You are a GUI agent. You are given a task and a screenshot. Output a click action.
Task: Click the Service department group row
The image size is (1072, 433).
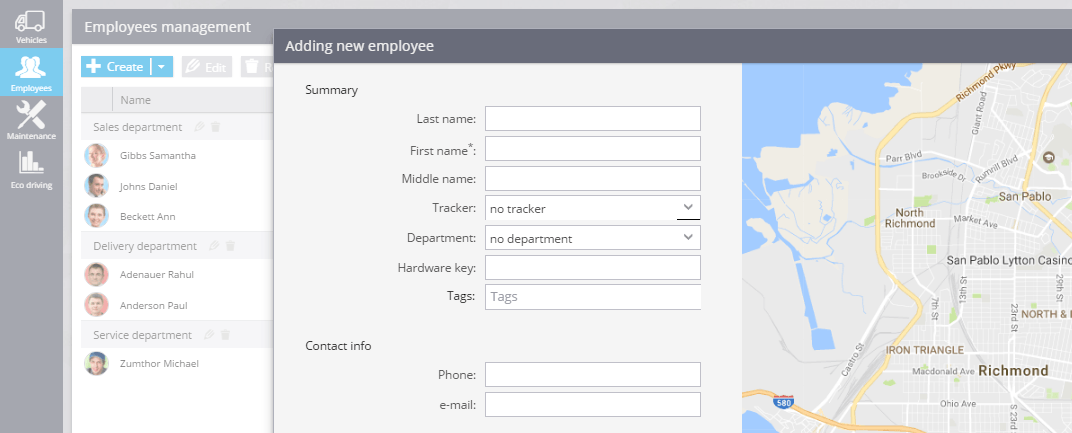click(177, 335)
